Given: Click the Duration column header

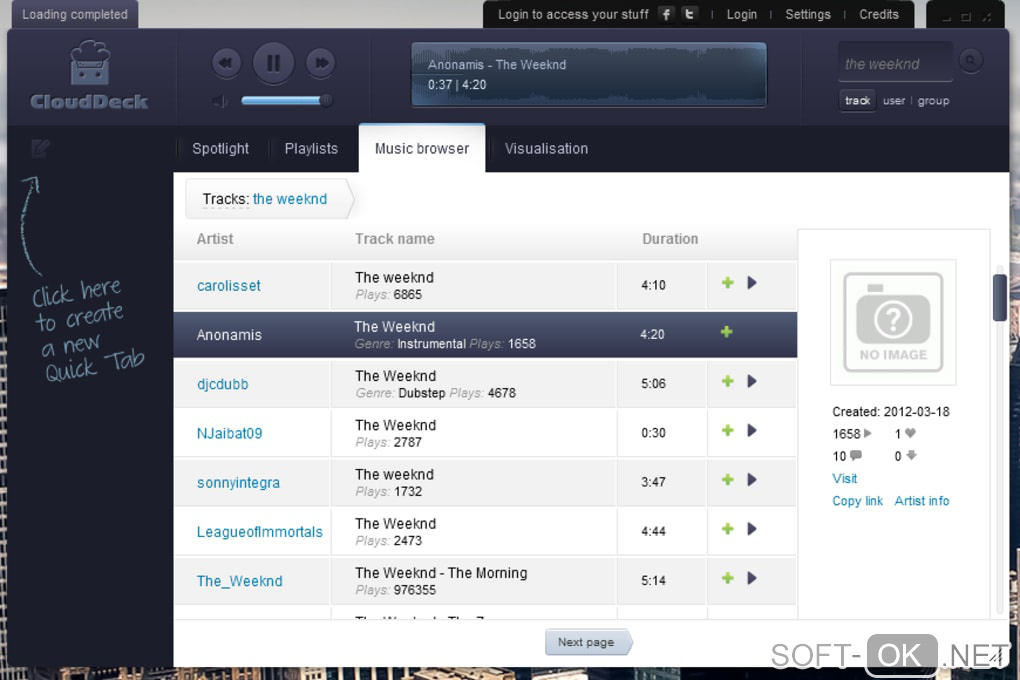Looking at the screenshot, I should pyautogui.click(x=670, y=239).
